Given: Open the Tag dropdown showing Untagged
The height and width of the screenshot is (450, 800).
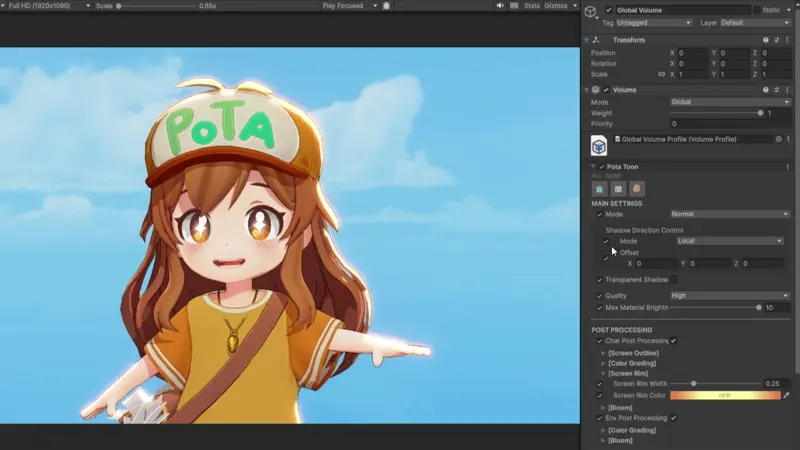Looking at the screenshot, I should 654,23.
